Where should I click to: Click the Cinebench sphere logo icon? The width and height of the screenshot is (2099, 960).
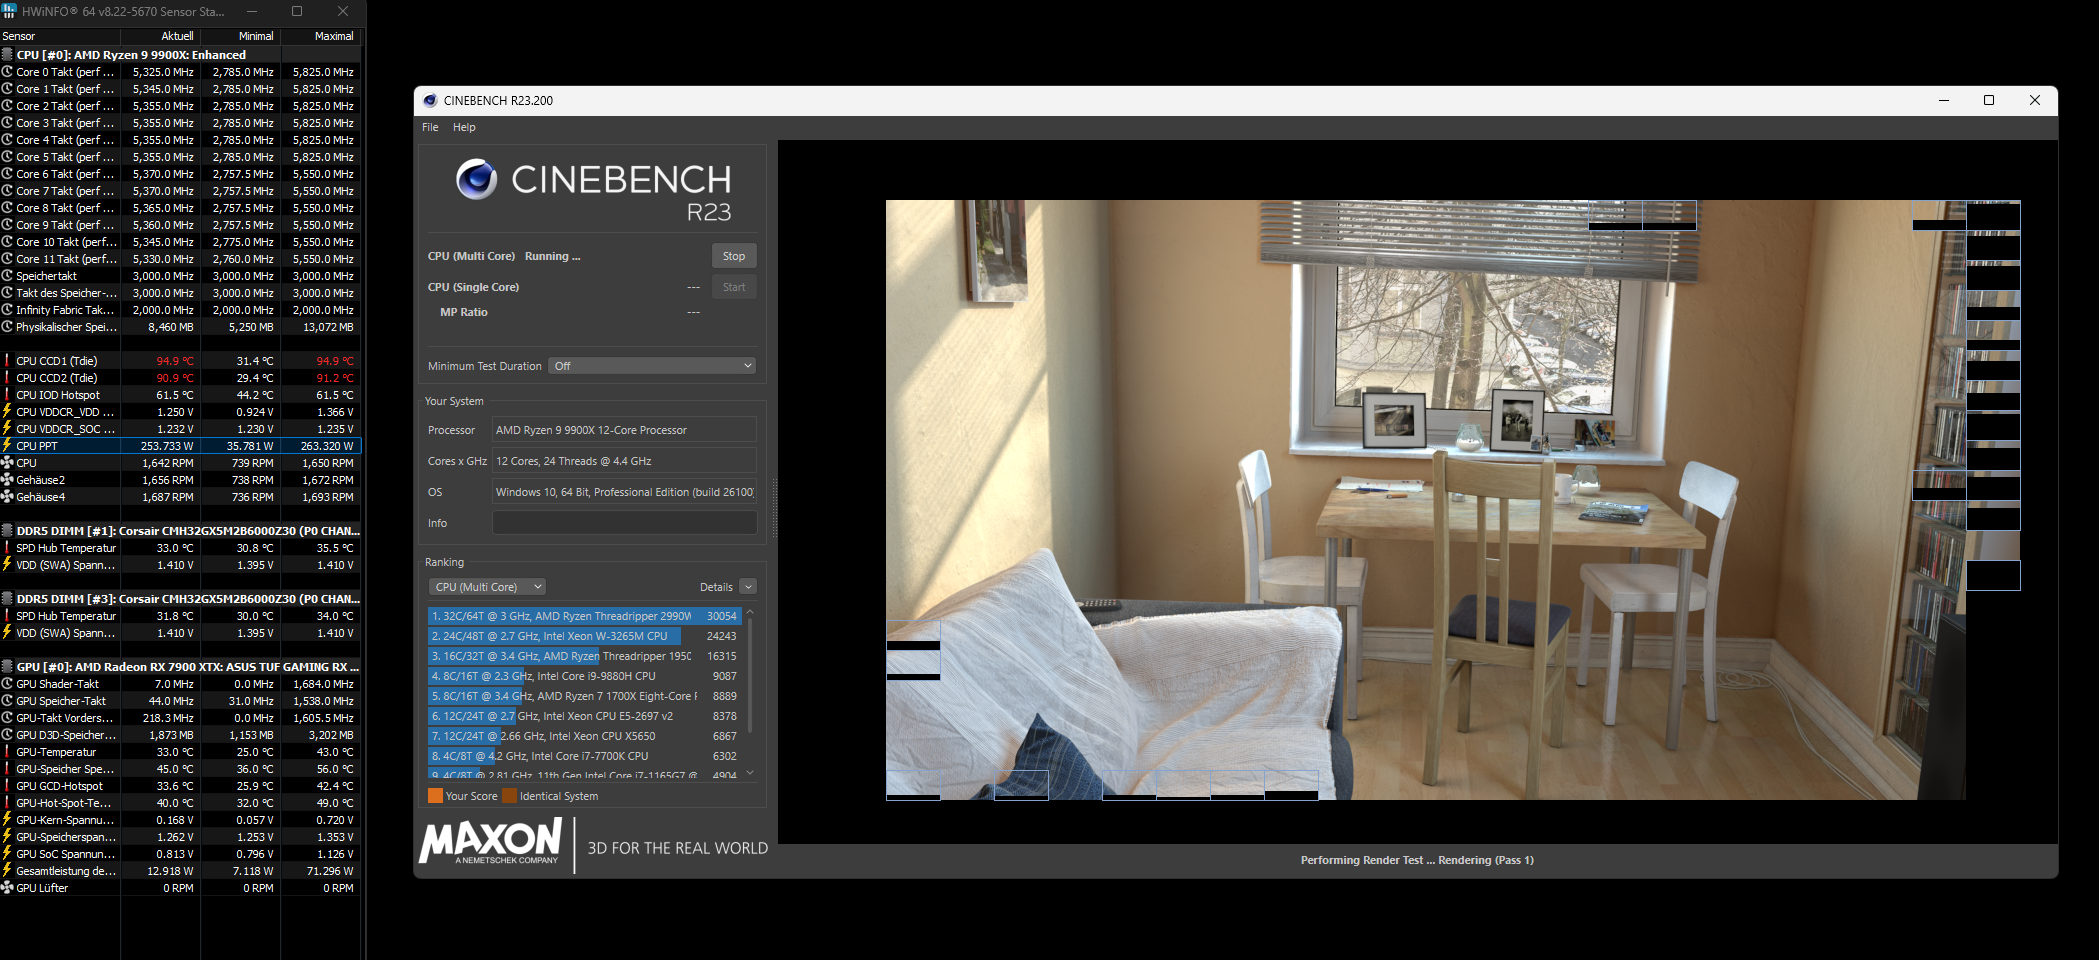[477, 179]
